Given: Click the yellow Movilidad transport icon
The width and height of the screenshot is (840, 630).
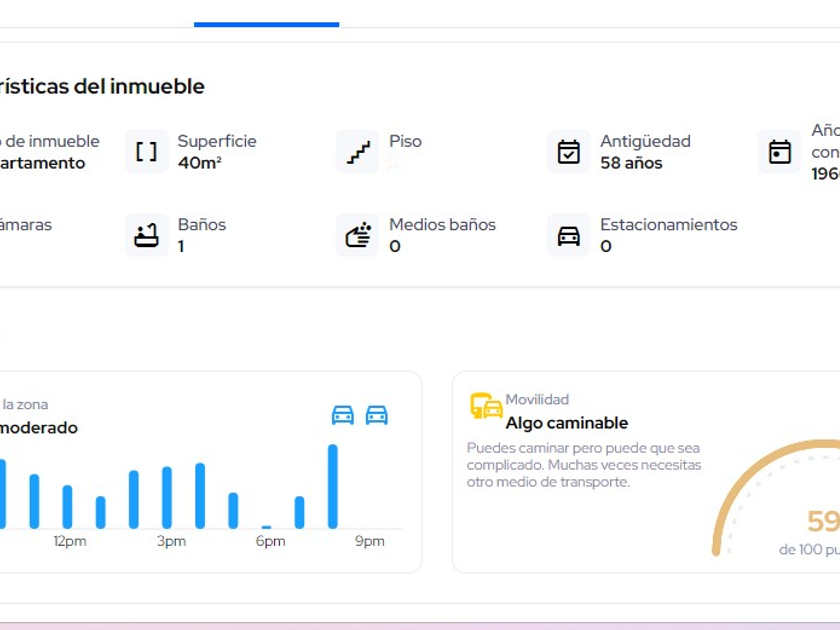Looking at the screenshot, I should (486, 406).
